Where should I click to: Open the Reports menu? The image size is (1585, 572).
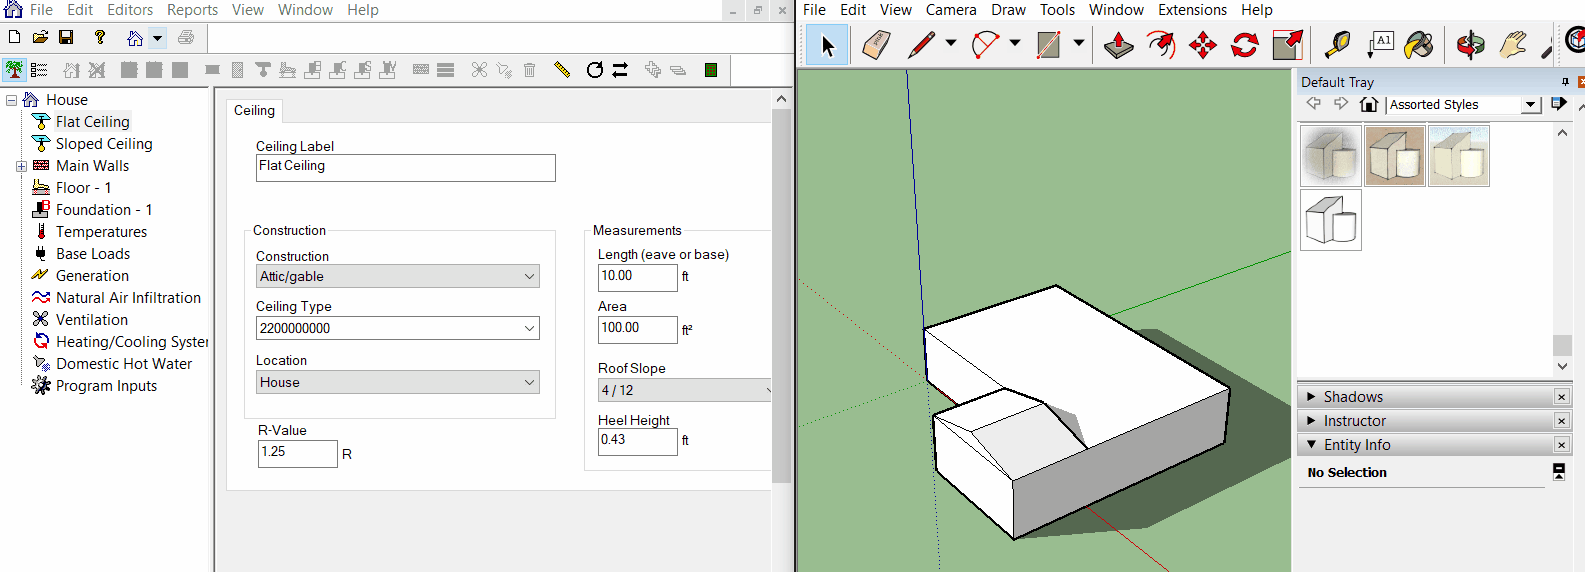(x=192, y=10)
